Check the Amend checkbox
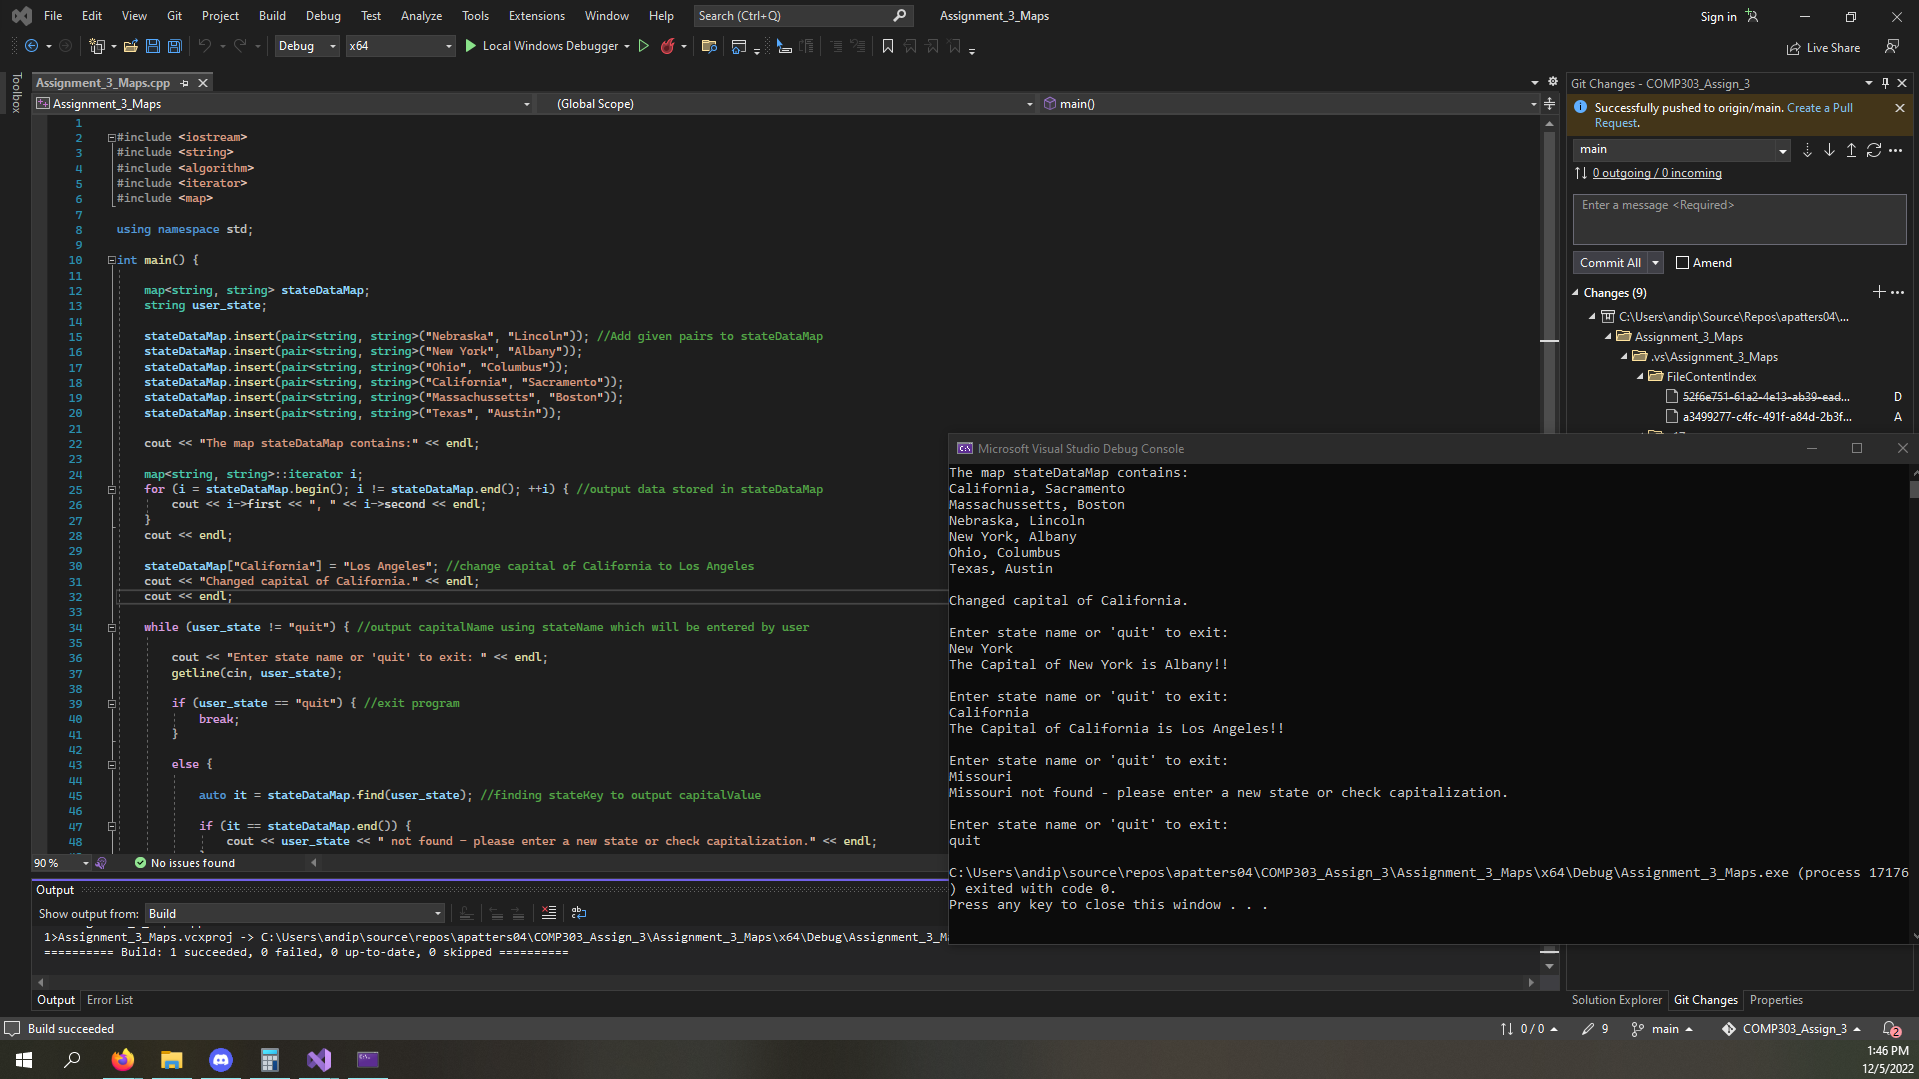The width and height of the screenshot is (1919, 1079). tap(1682, 263)
